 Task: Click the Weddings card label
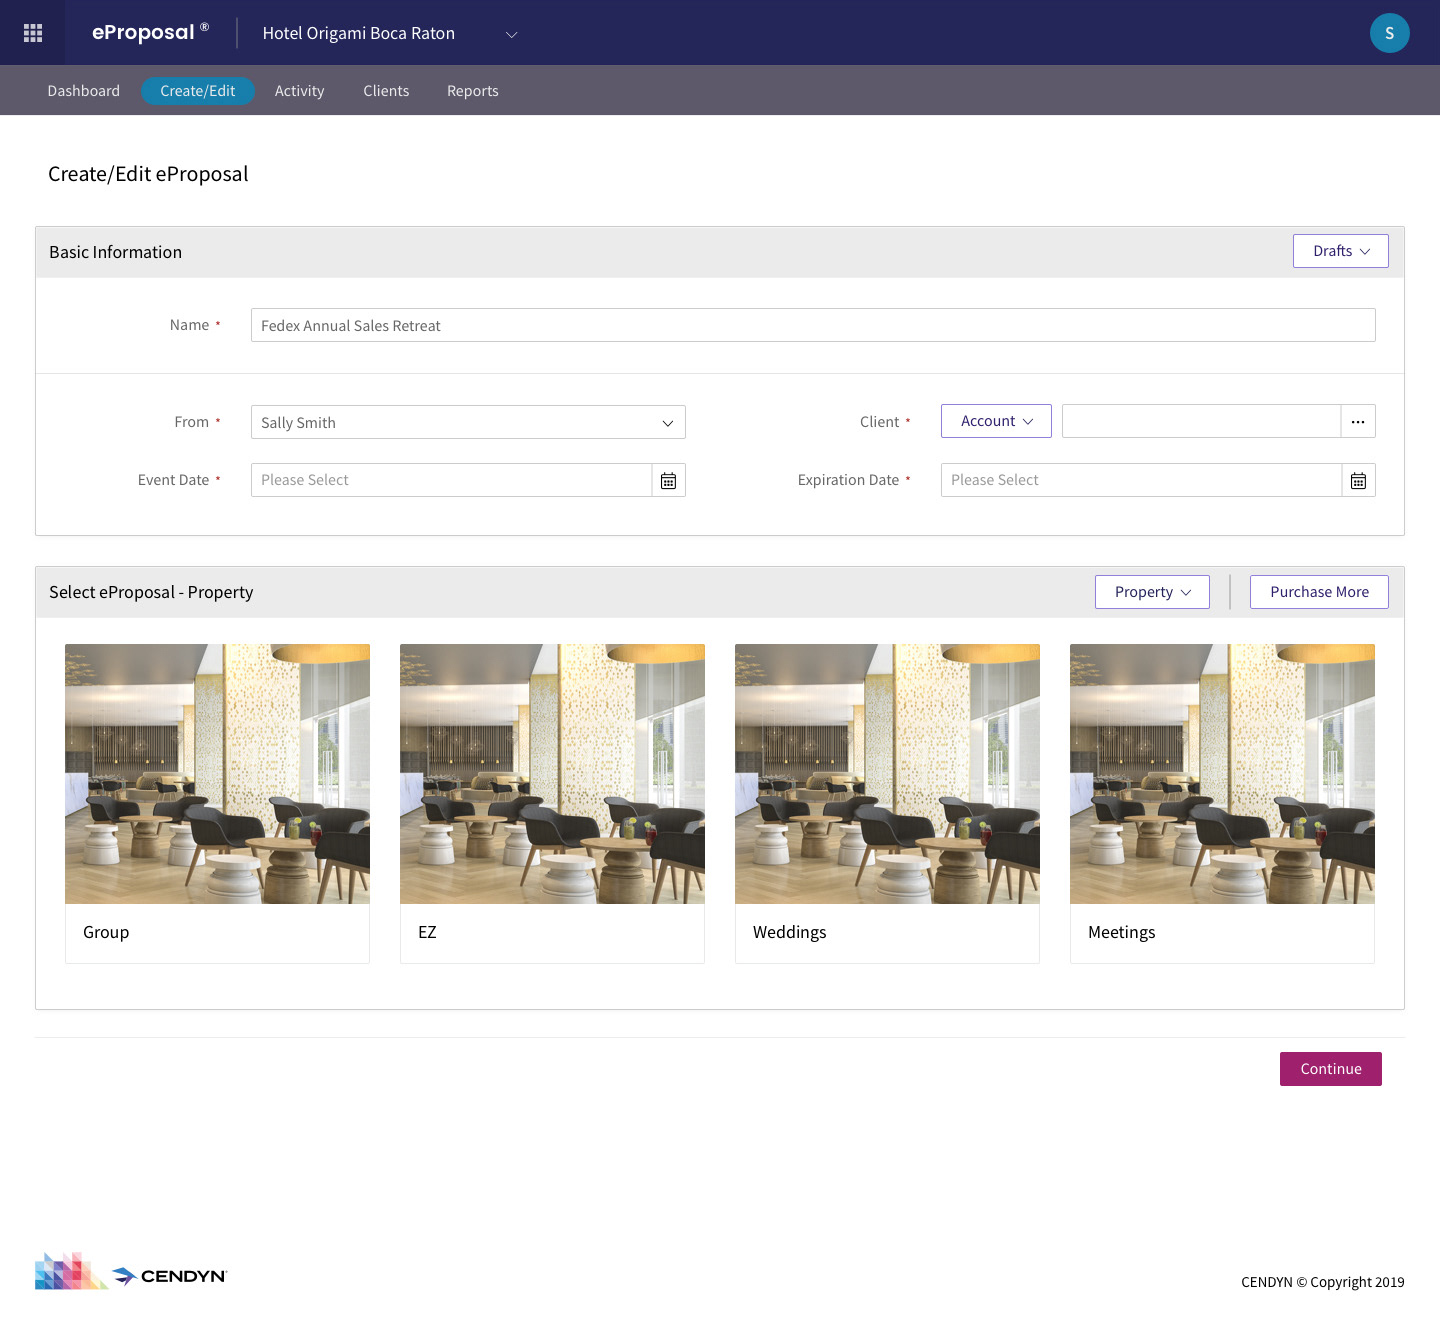[790, 932]
